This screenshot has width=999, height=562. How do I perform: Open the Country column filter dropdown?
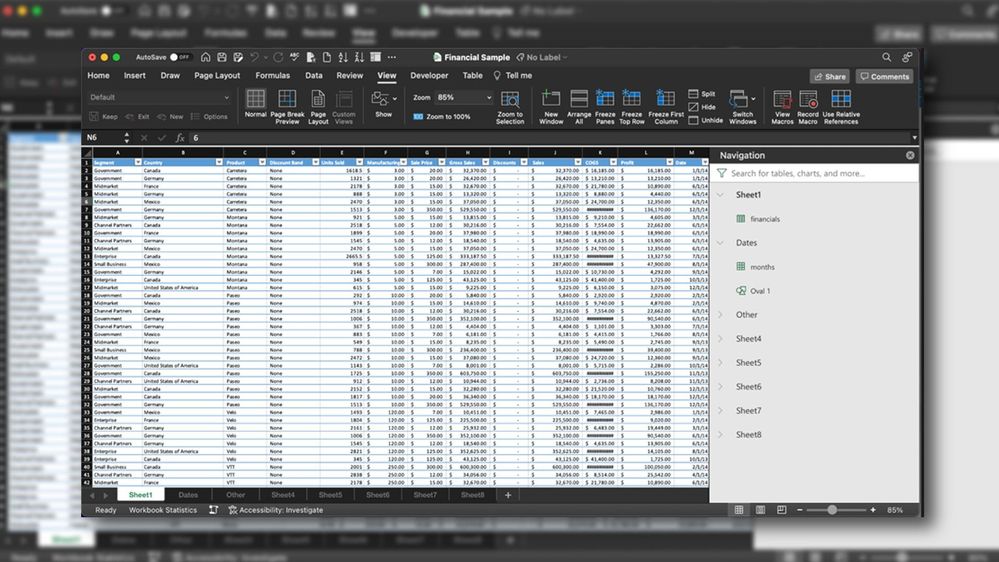(x=219, y=162)
